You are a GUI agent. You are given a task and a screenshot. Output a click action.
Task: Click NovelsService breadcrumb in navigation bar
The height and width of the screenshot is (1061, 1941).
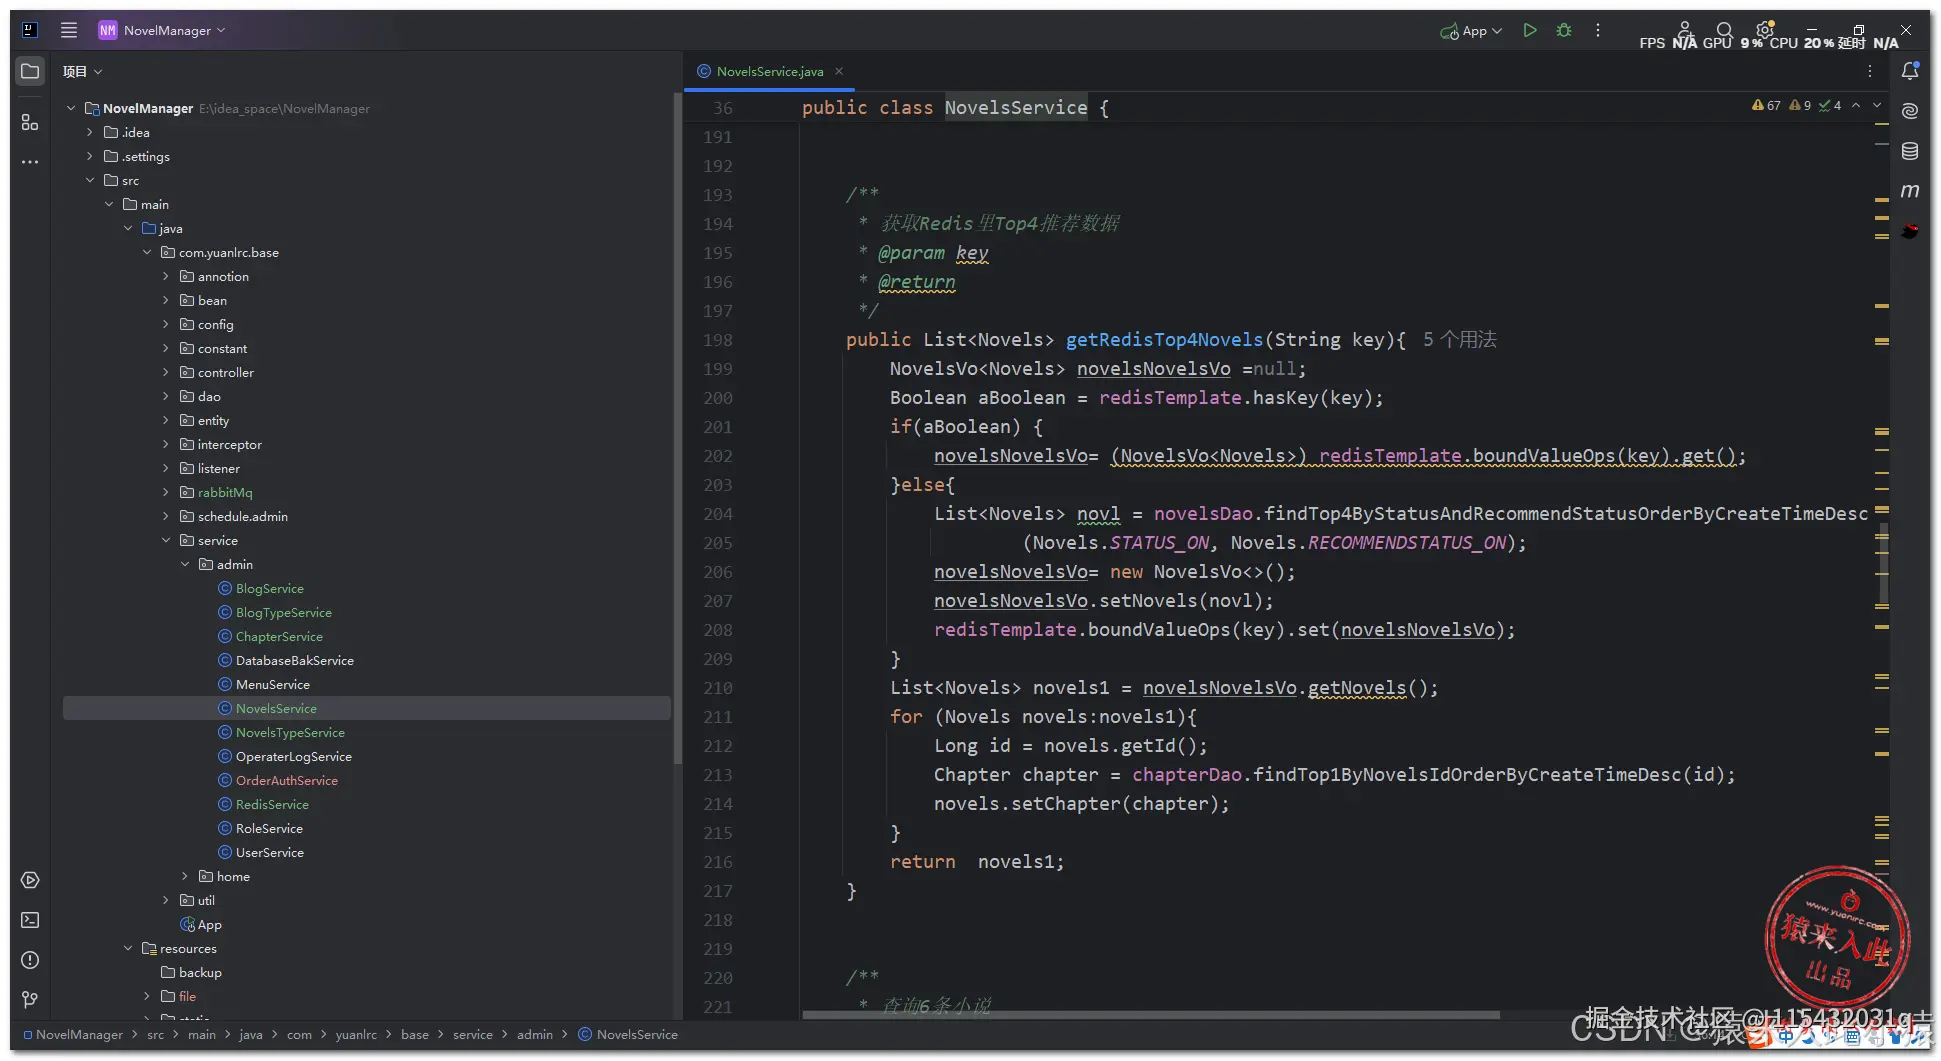(636, 1034)
